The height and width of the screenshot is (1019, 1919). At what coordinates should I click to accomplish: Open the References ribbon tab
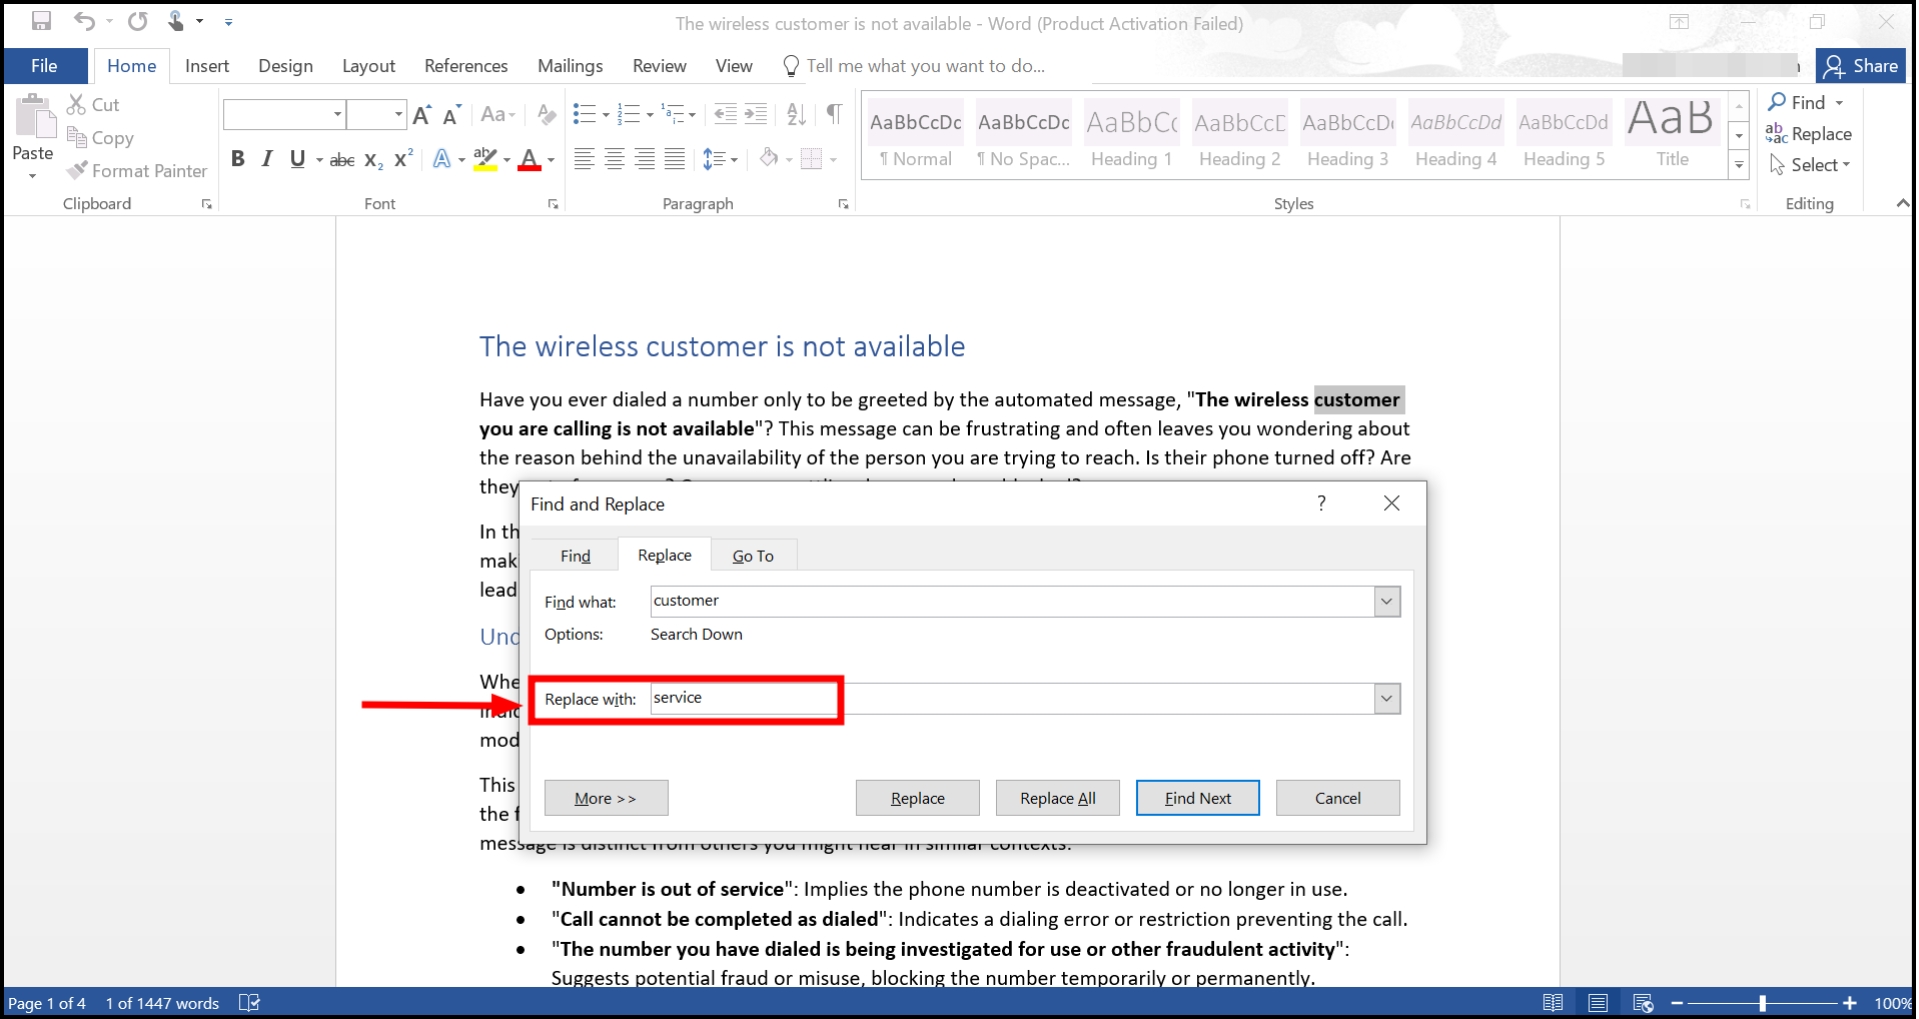click(465, 65)
